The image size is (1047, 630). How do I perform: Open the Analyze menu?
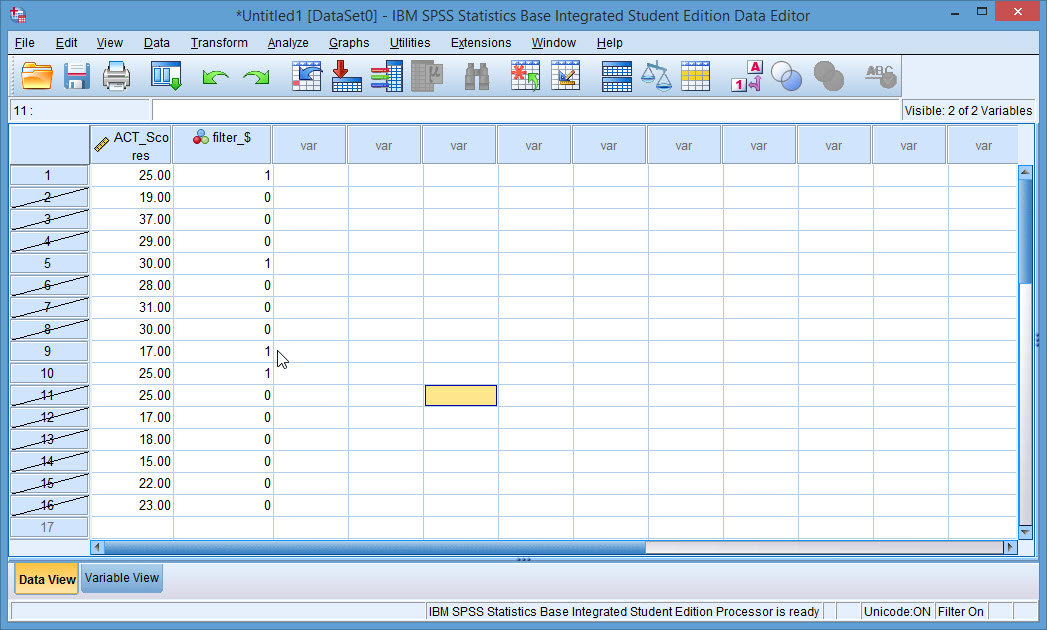point(288,43)
